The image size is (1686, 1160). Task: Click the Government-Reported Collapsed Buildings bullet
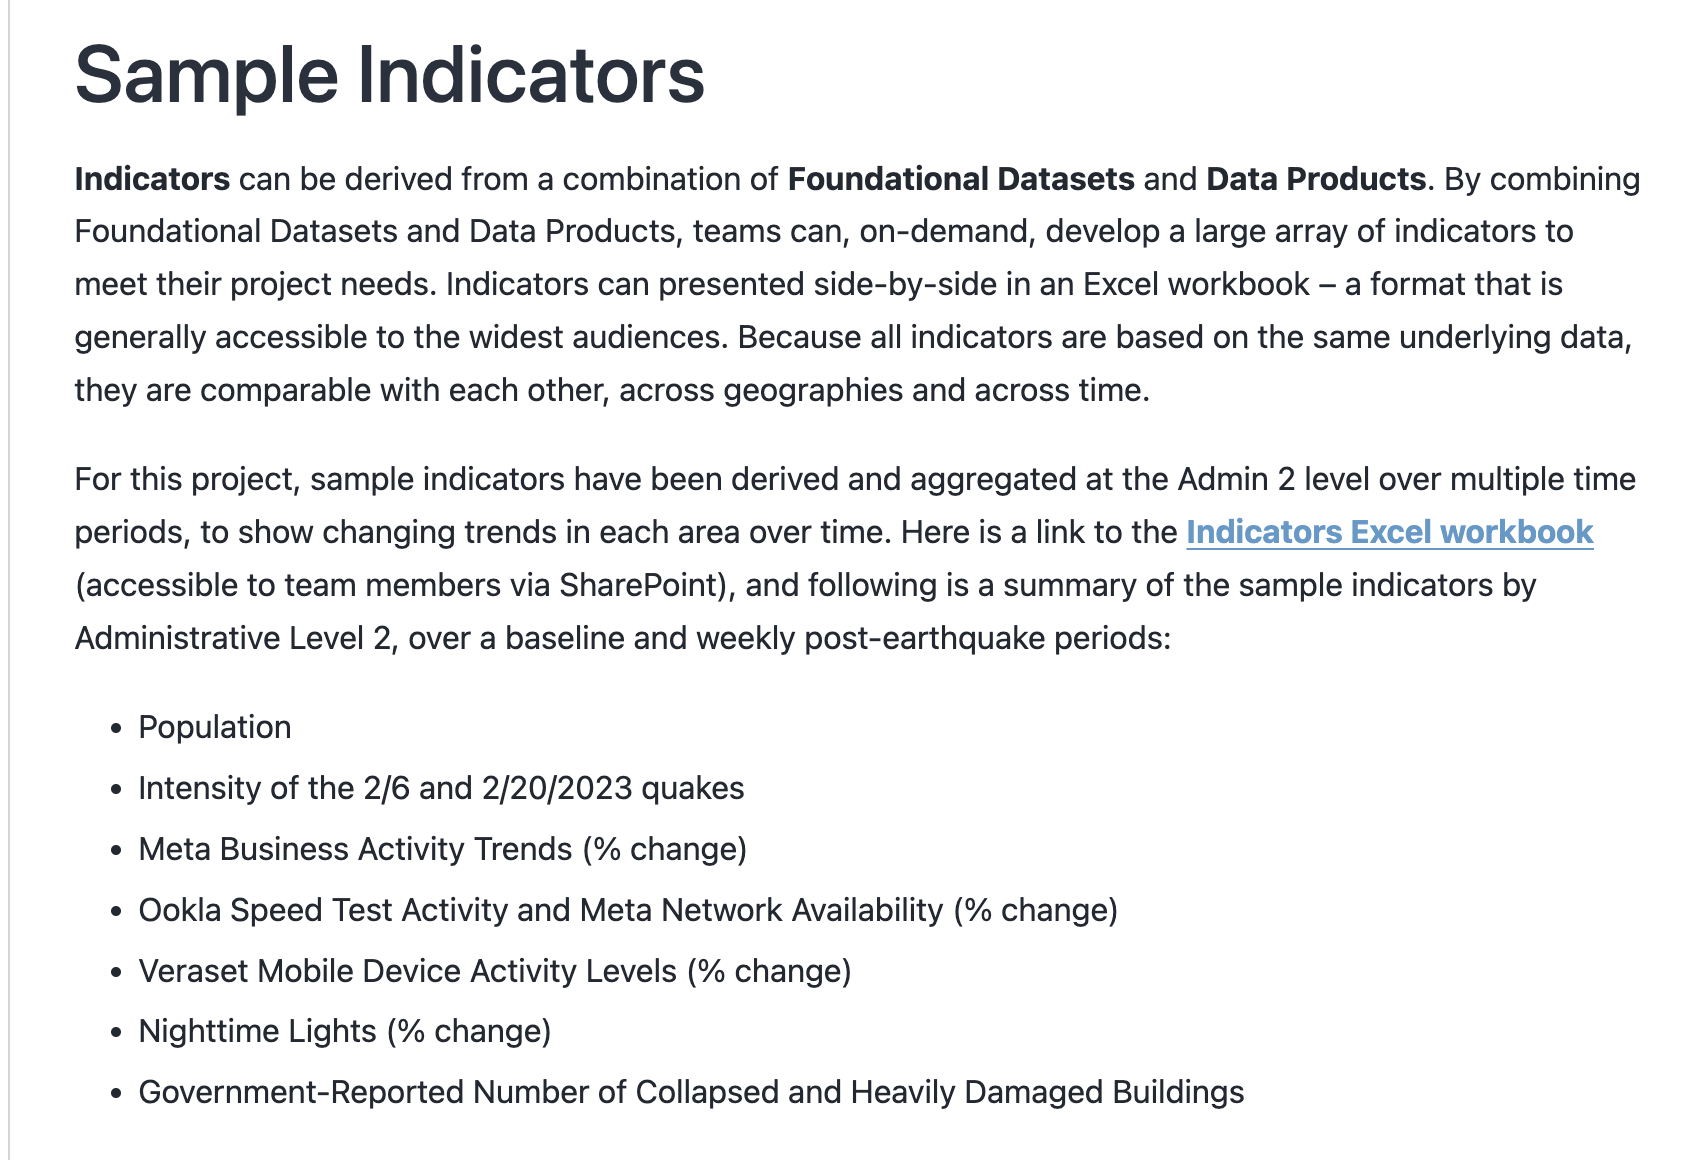tap(691, 1092)
